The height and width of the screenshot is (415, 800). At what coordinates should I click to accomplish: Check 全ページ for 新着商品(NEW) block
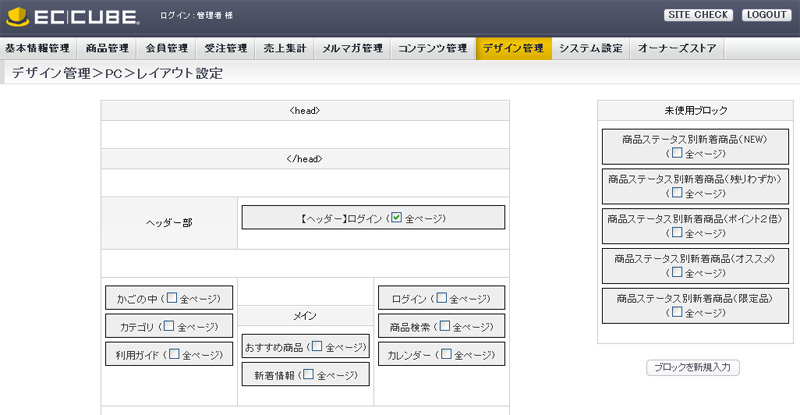point(677,153)
